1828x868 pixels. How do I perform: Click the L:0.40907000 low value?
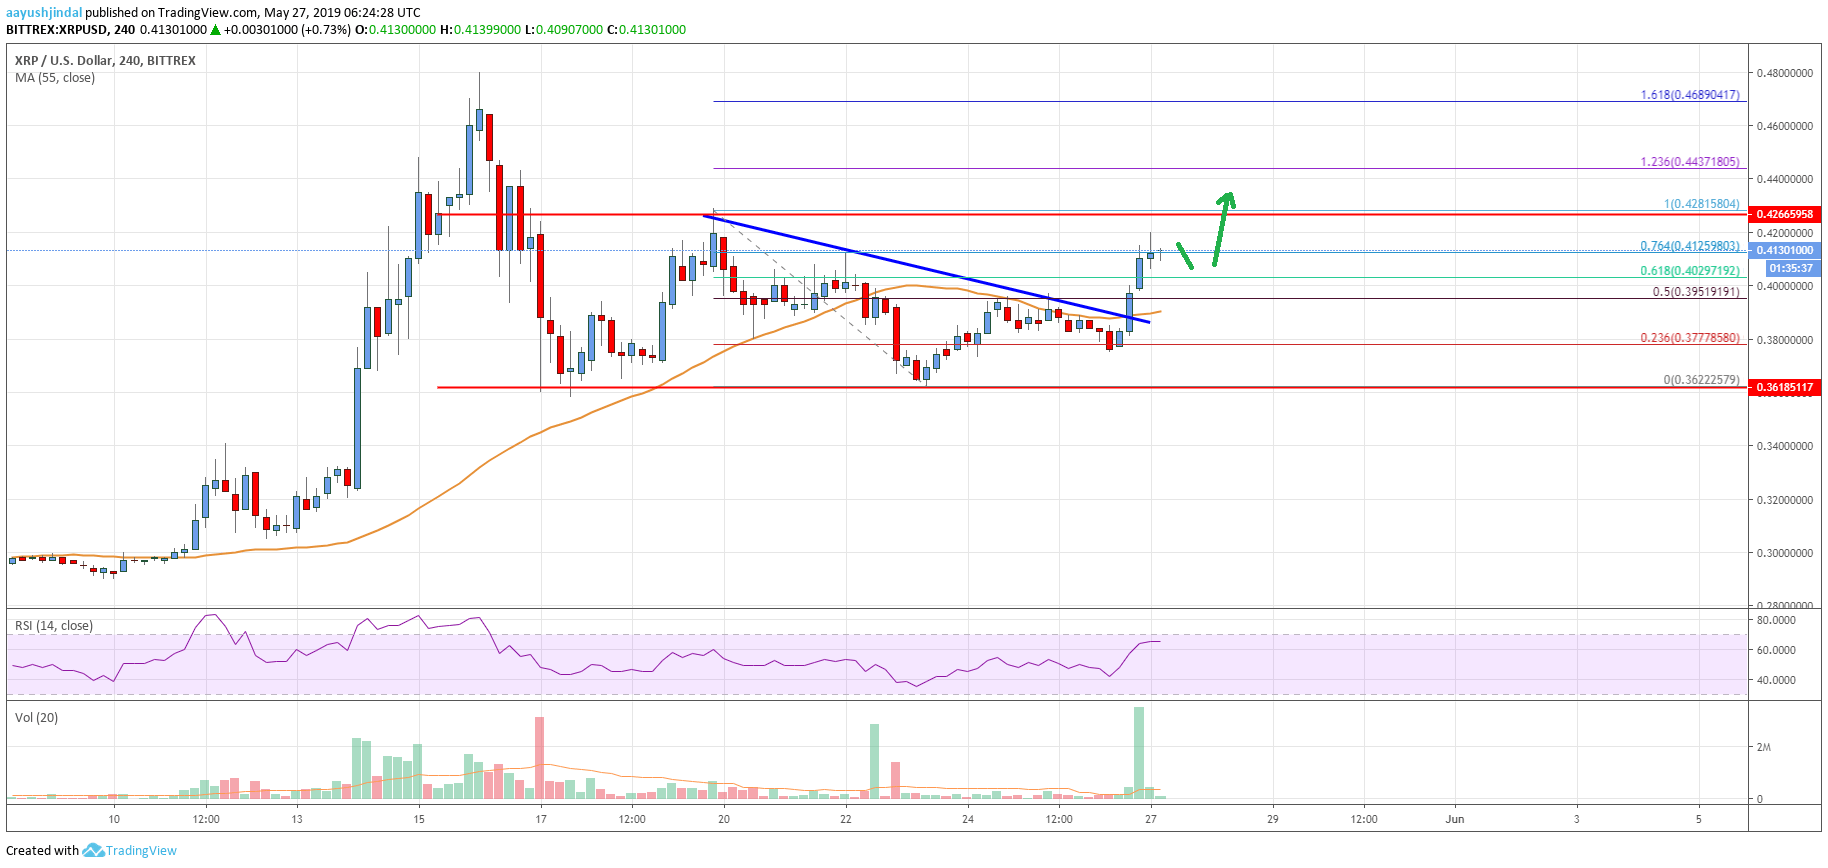[x=564, y=30]
